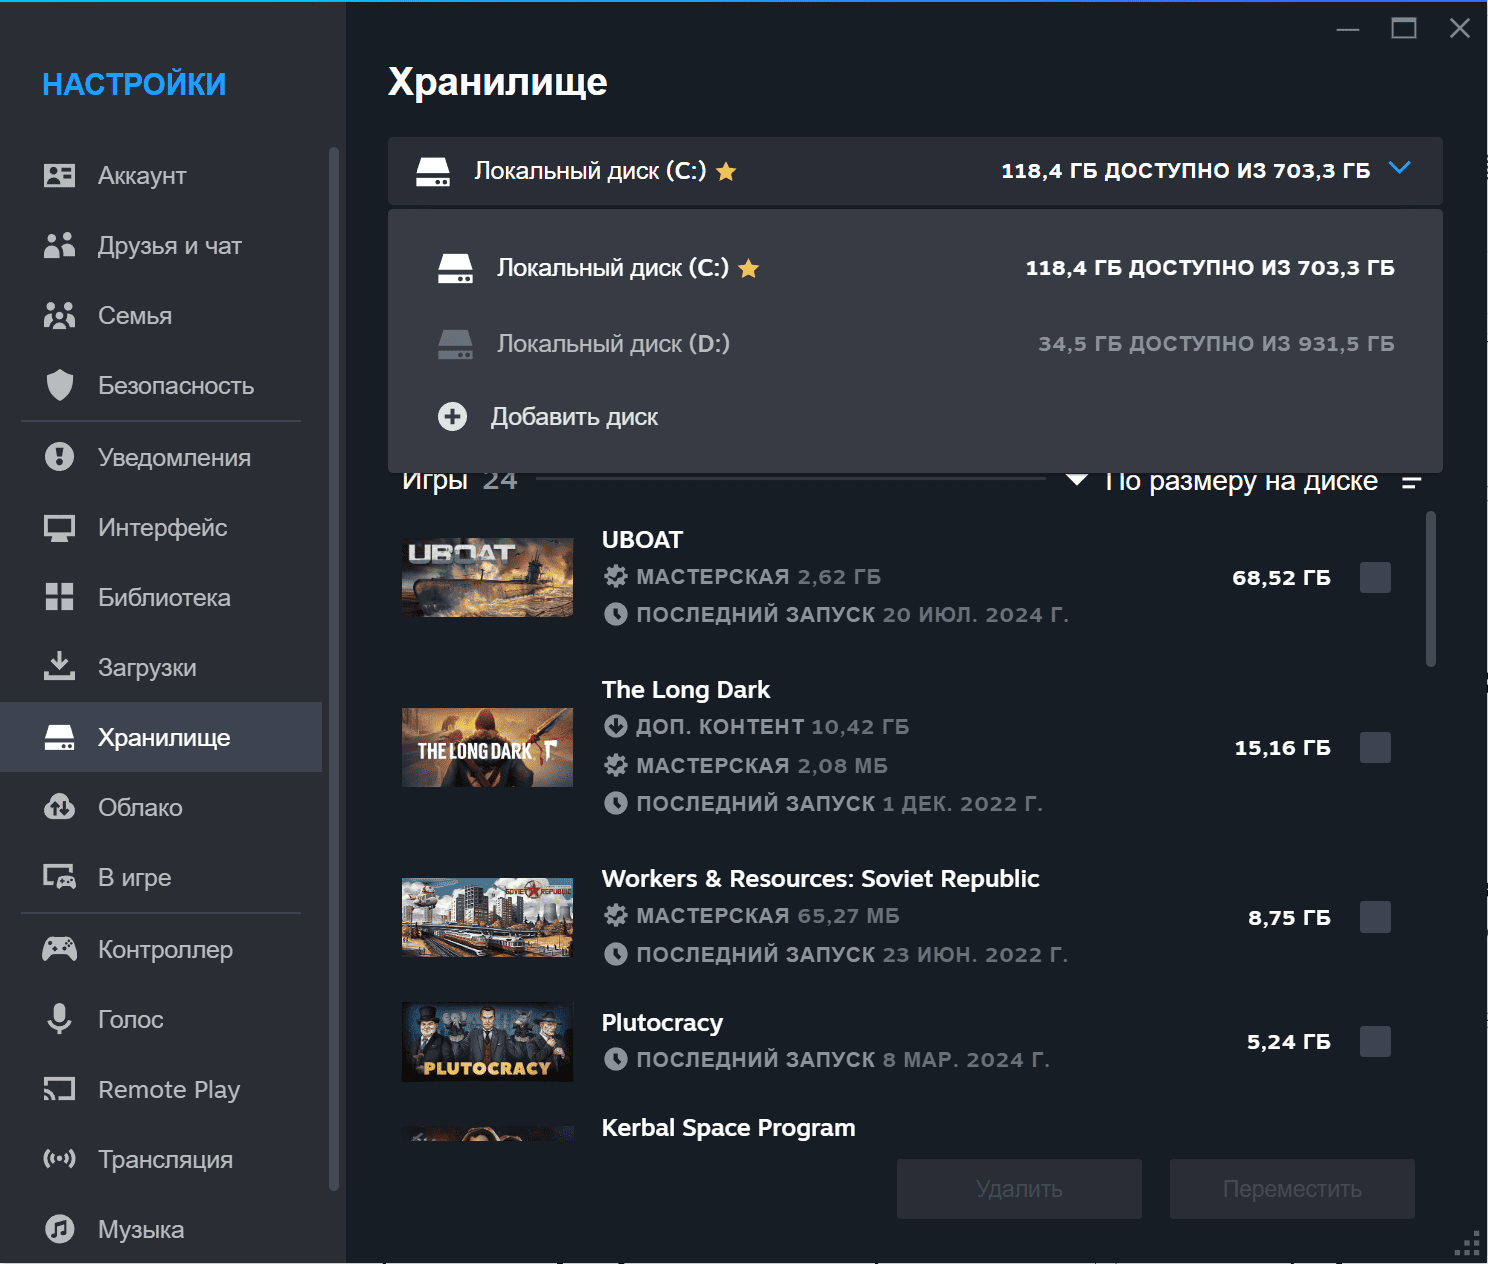This screenshot has width=1488, height=1264.
Task: Click the Cloud icon in sidebar
Action: 59,807
